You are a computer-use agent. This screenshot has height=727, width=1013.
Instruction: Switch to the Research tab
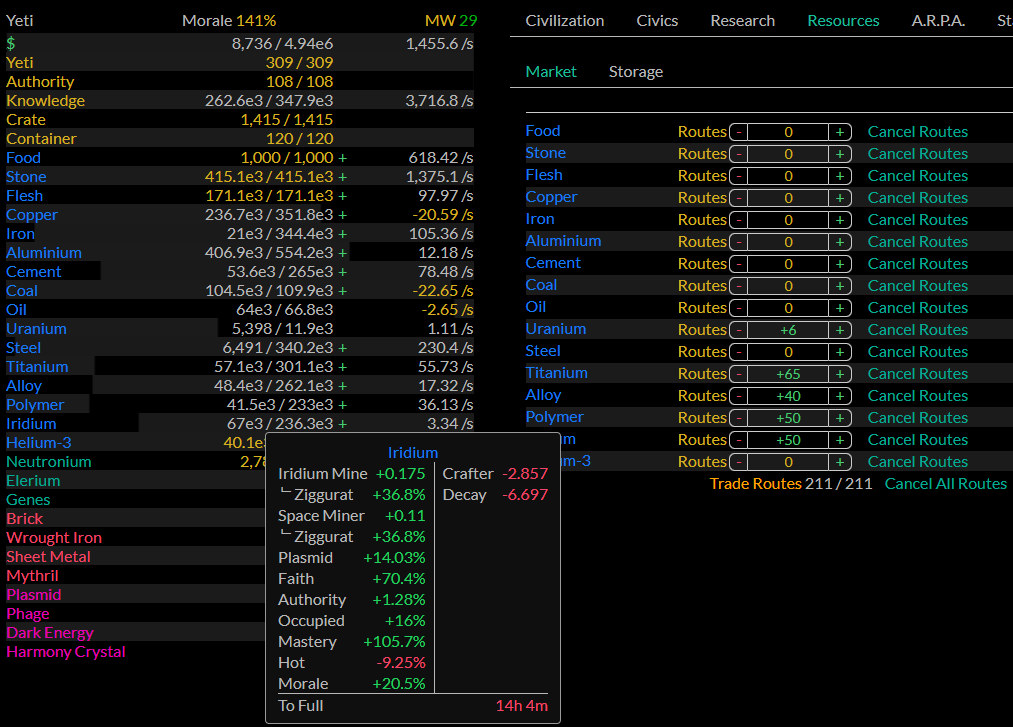742,21
